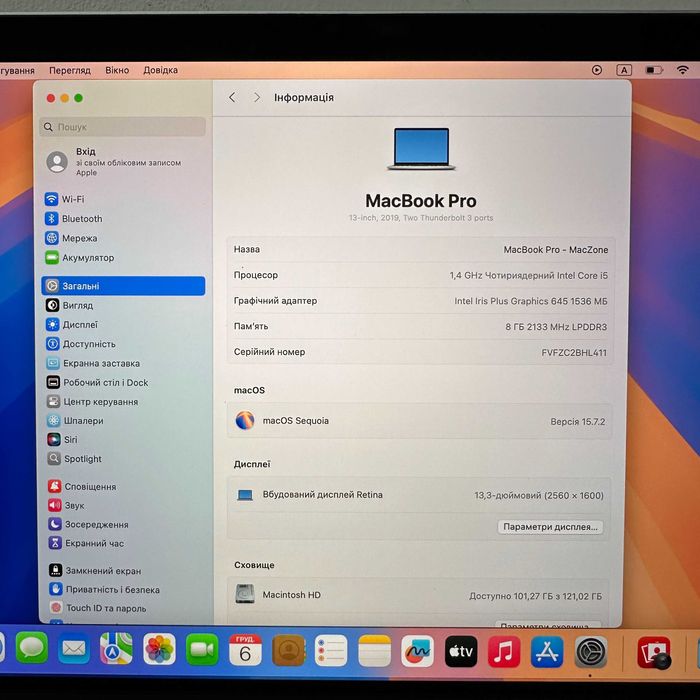The width and height of the screenshot is (700, 700).
Task: Open App Store from the Dock
Action: (547, 653)
